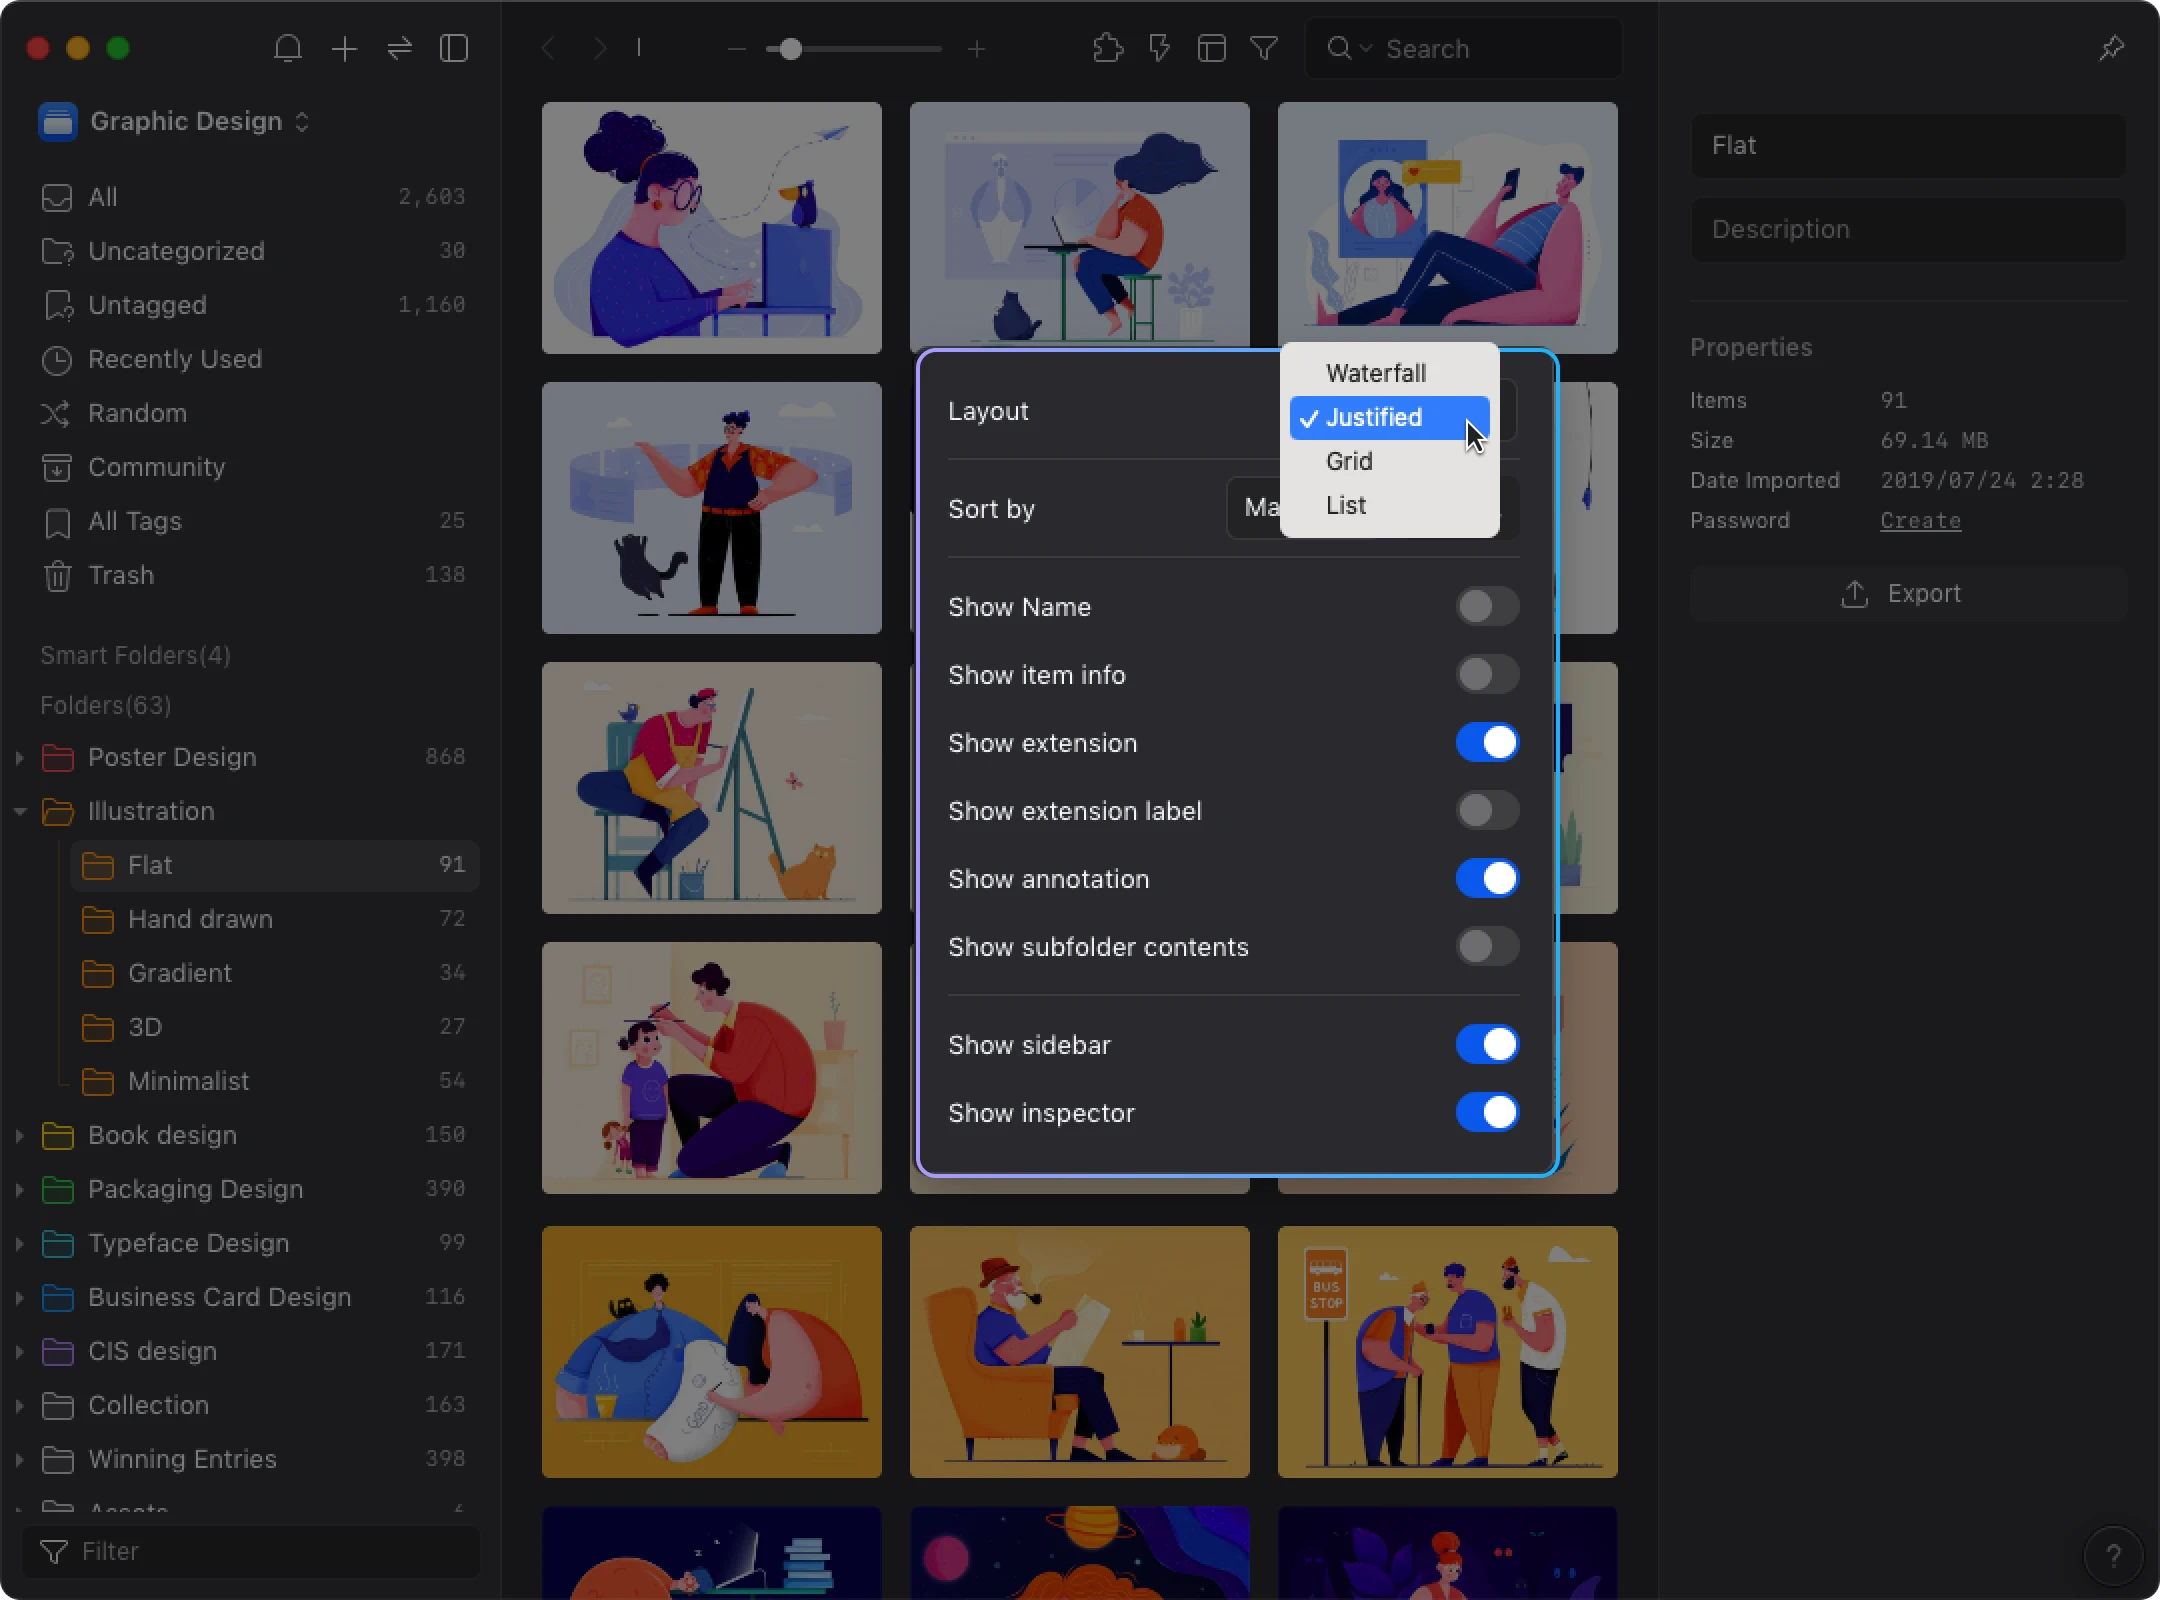Disable the Show extension toggle
The height and width of the screenshot is (1600, 2160).
tap(1487, 742)
